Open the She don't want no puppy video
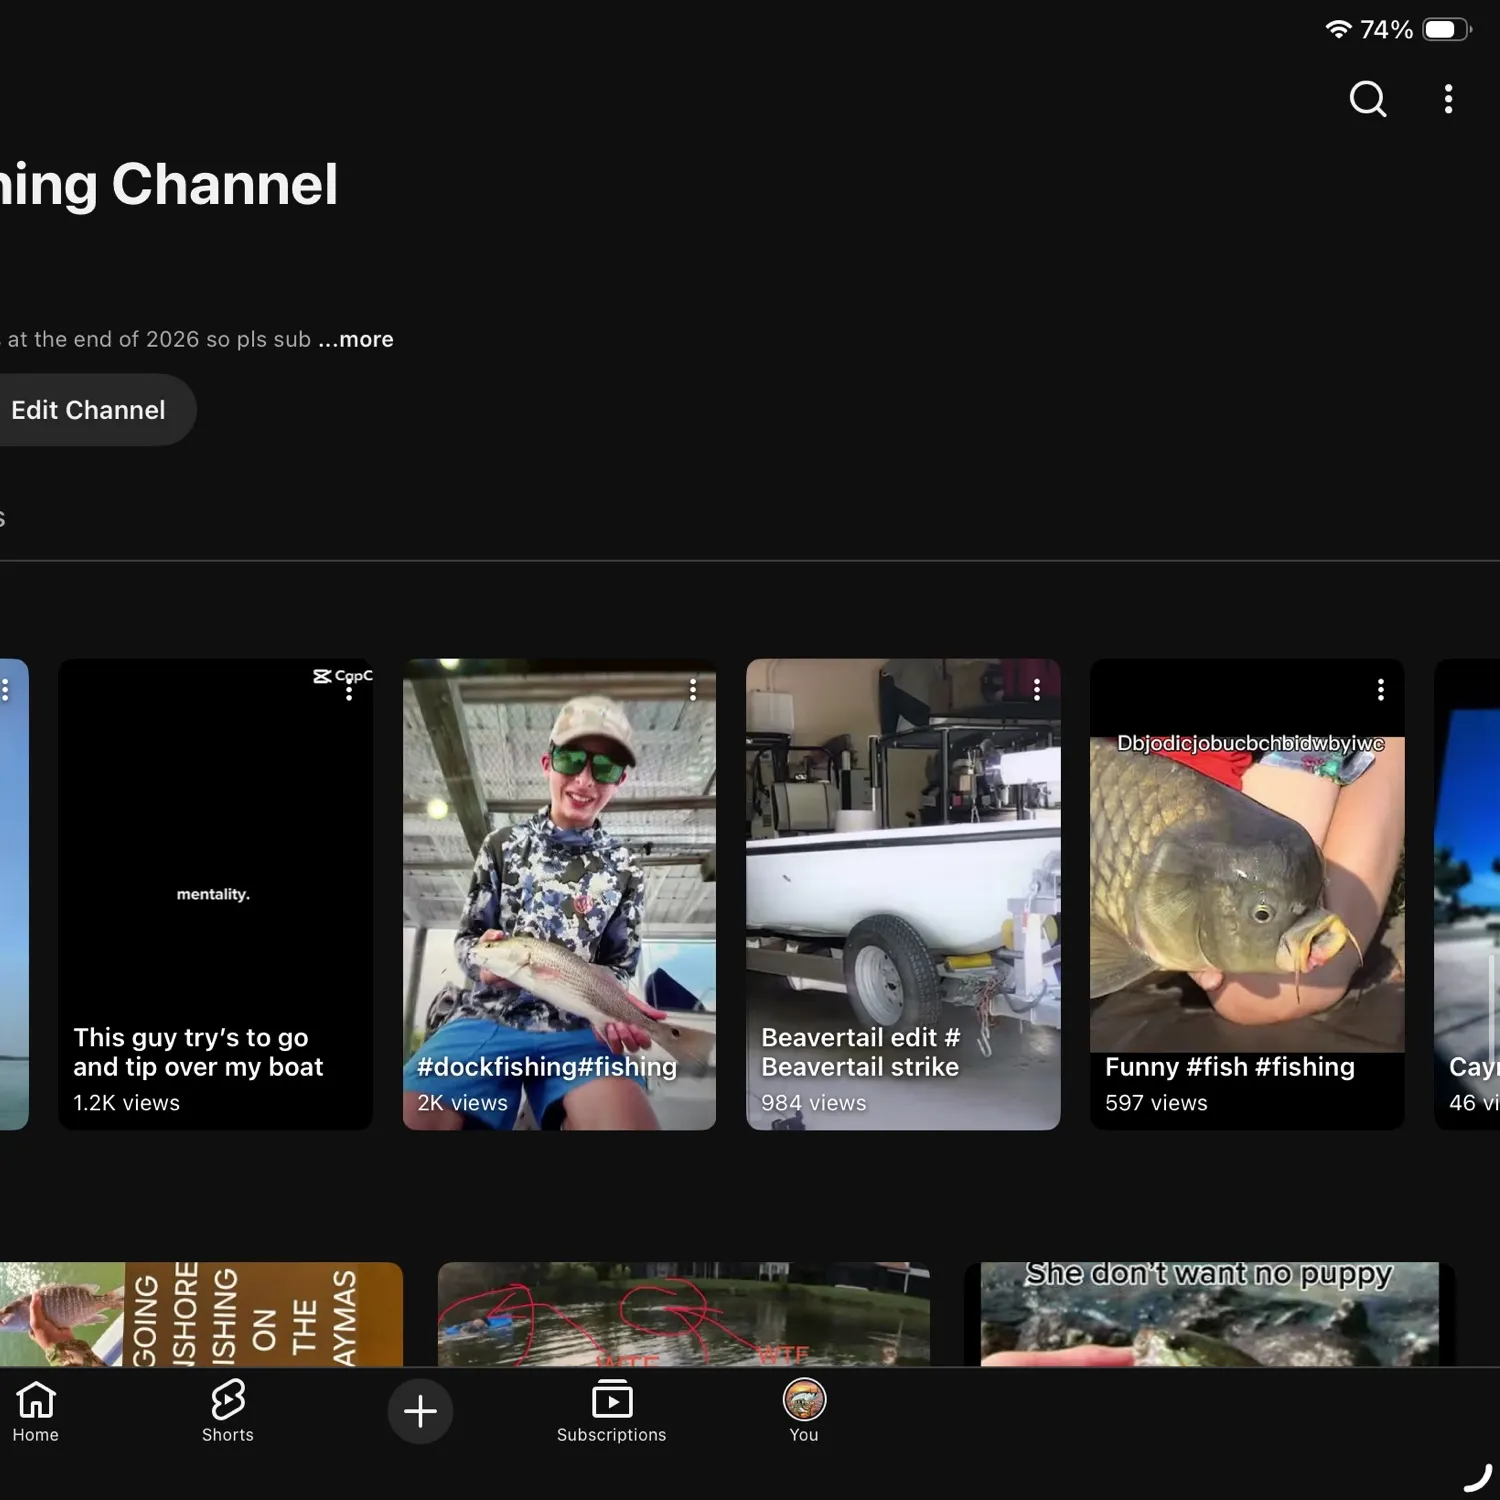 click(x=1209, y=1313)
